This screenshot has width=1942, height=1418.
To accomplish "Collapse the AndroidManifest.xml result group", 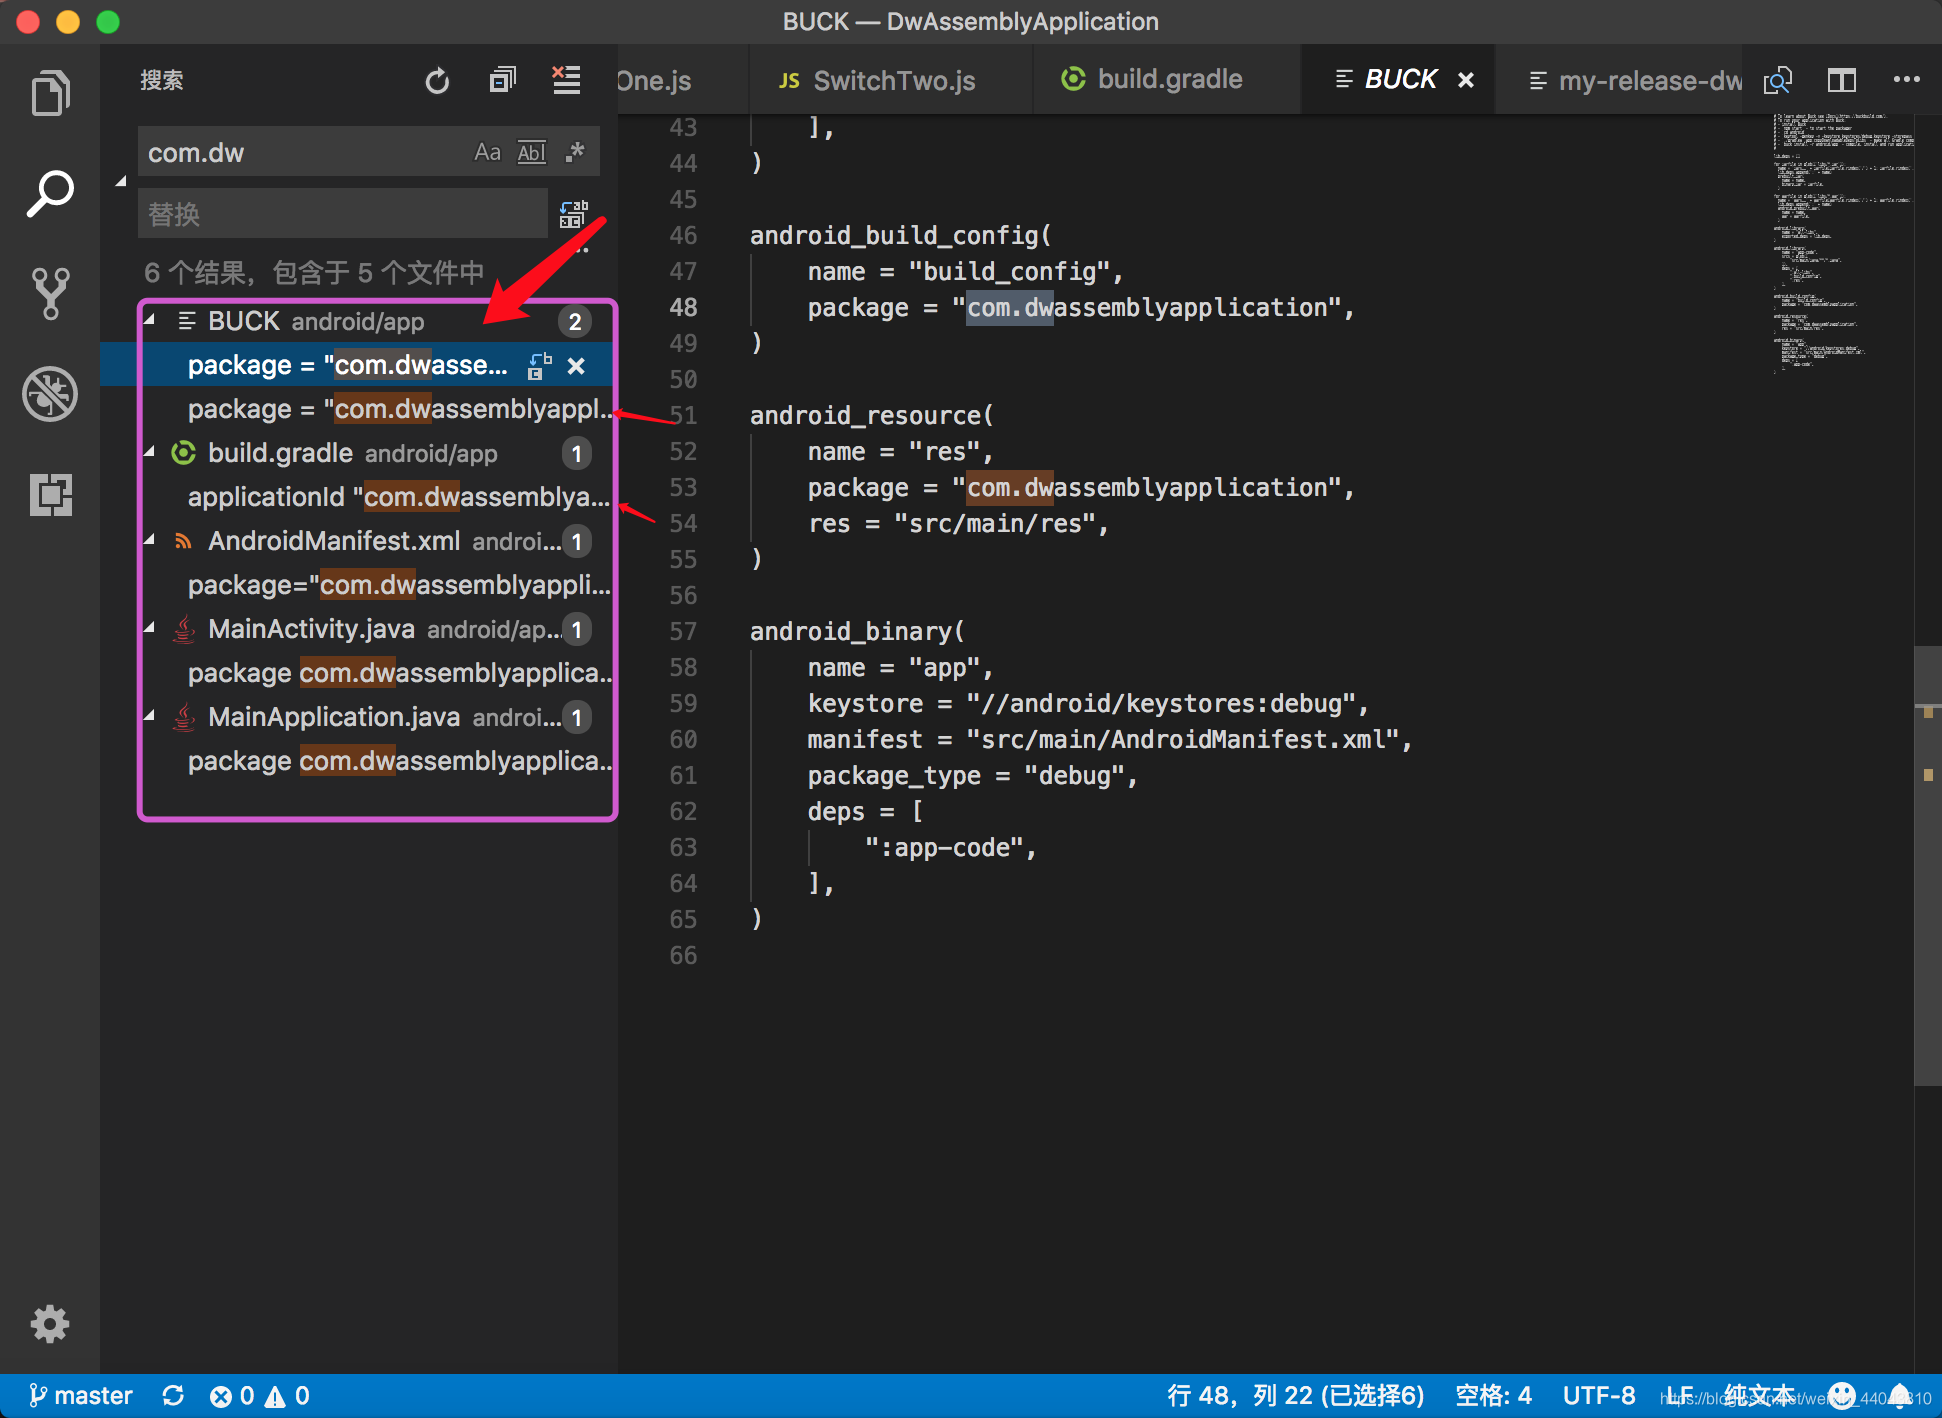I will (150, 540).
